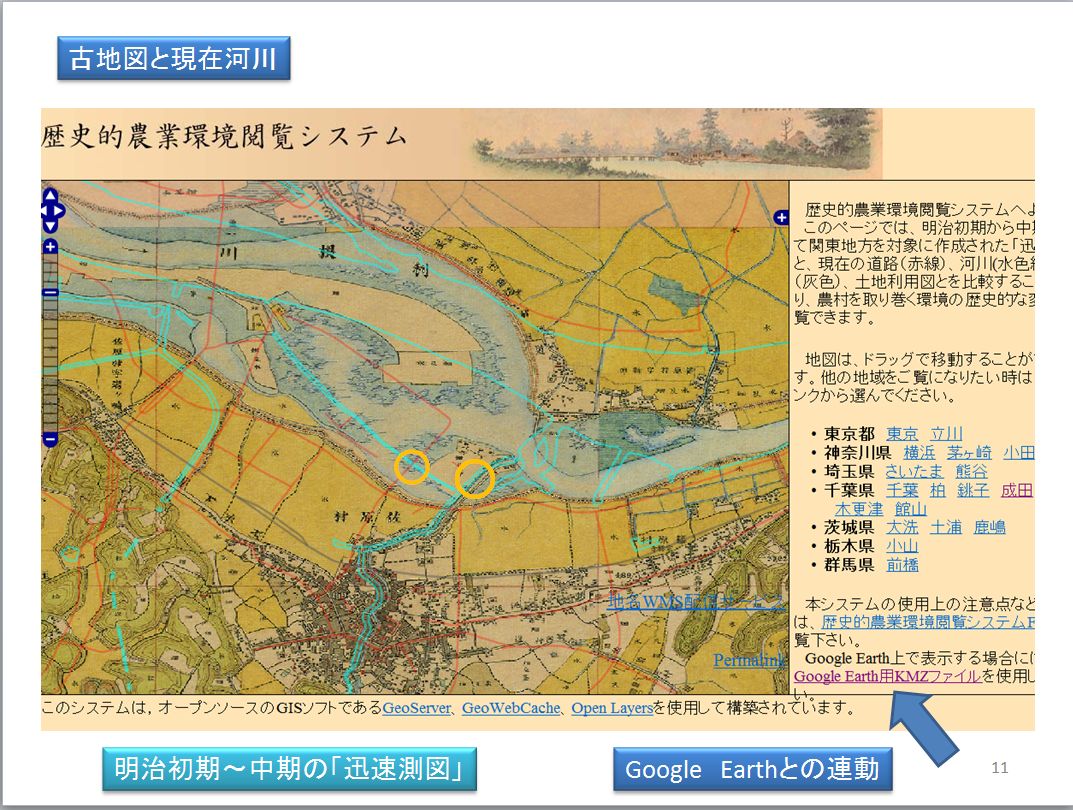Pan the map down with the arrow
This screenshot has height=810, width=1073.
point(50,226)
